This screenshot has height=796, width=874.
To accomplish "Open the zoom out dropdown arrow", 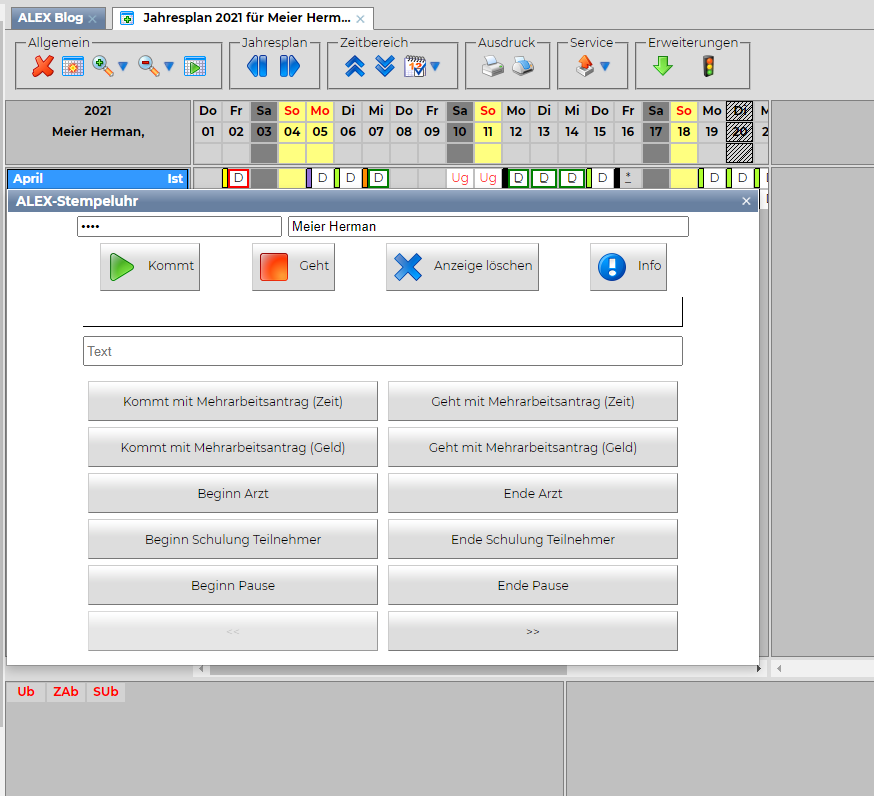I will point(168,67).
